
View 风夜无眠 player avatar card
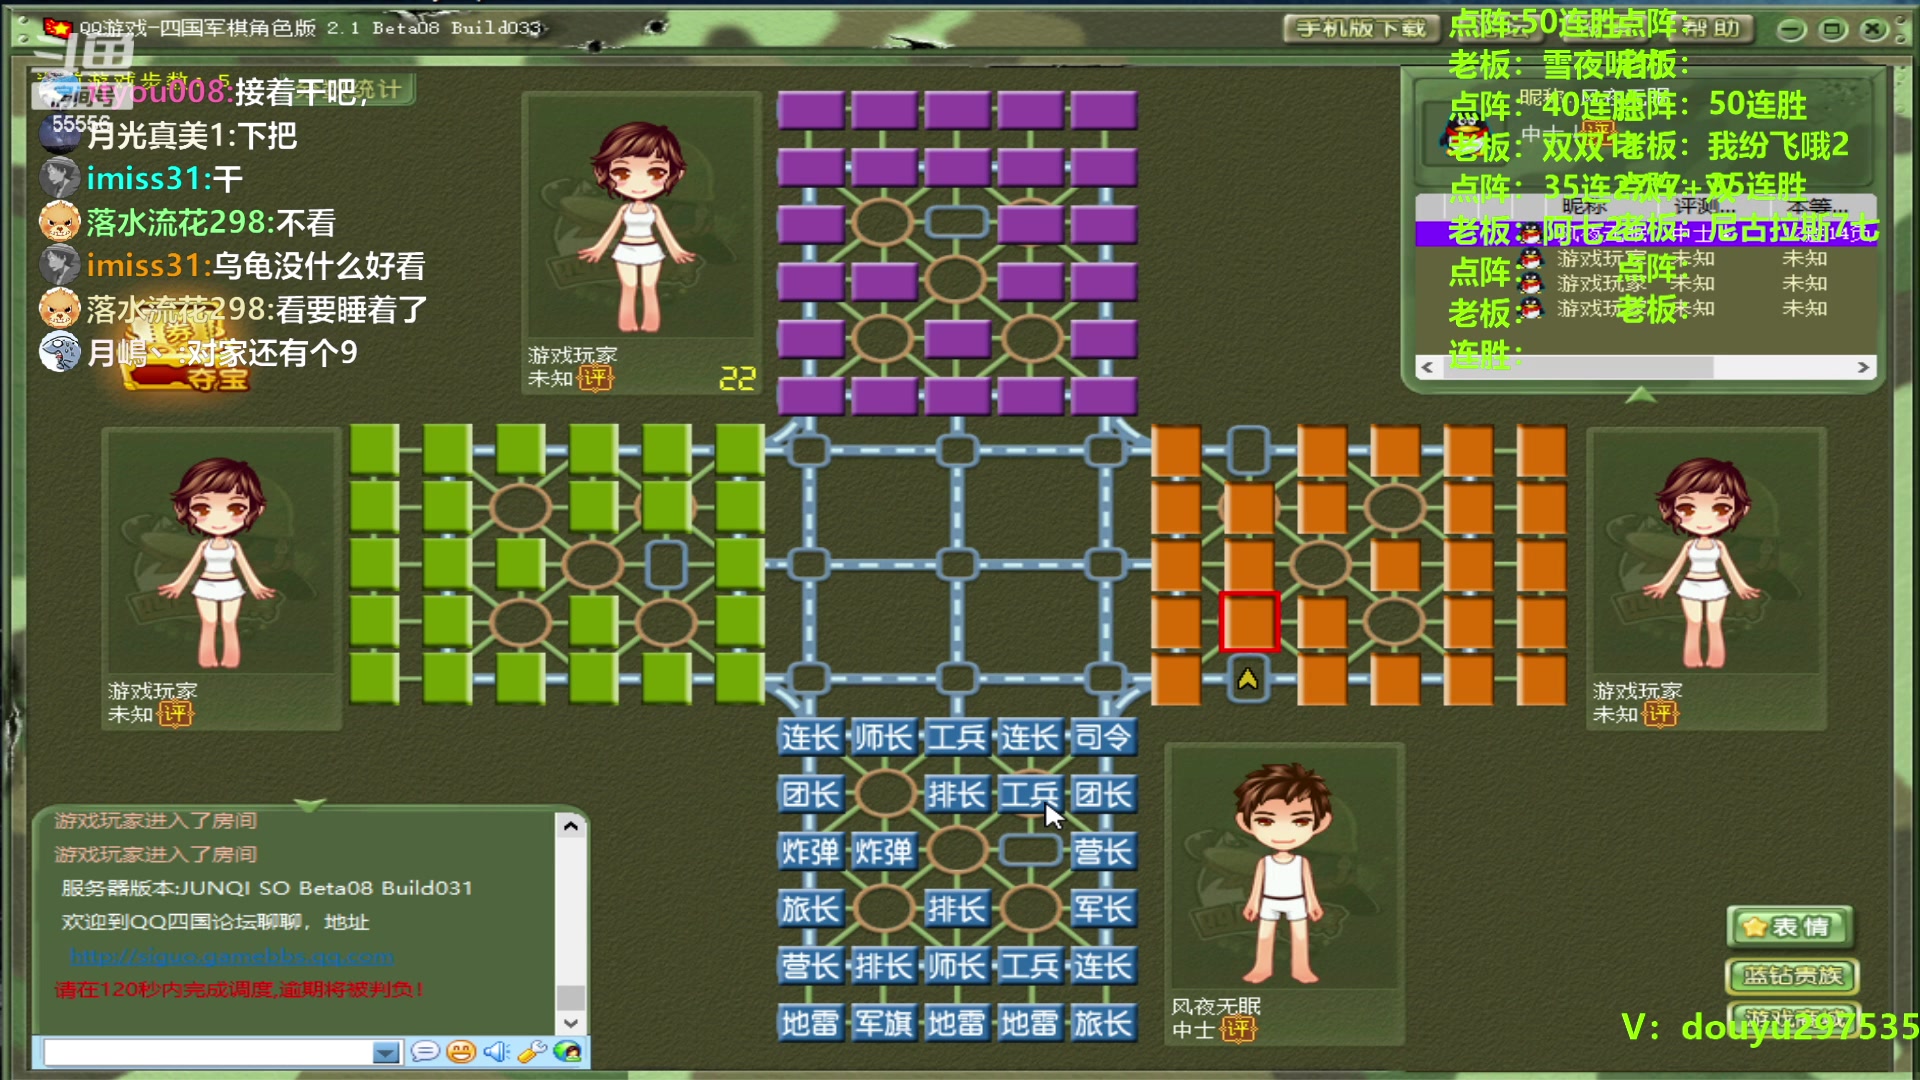click(1284, 894)
